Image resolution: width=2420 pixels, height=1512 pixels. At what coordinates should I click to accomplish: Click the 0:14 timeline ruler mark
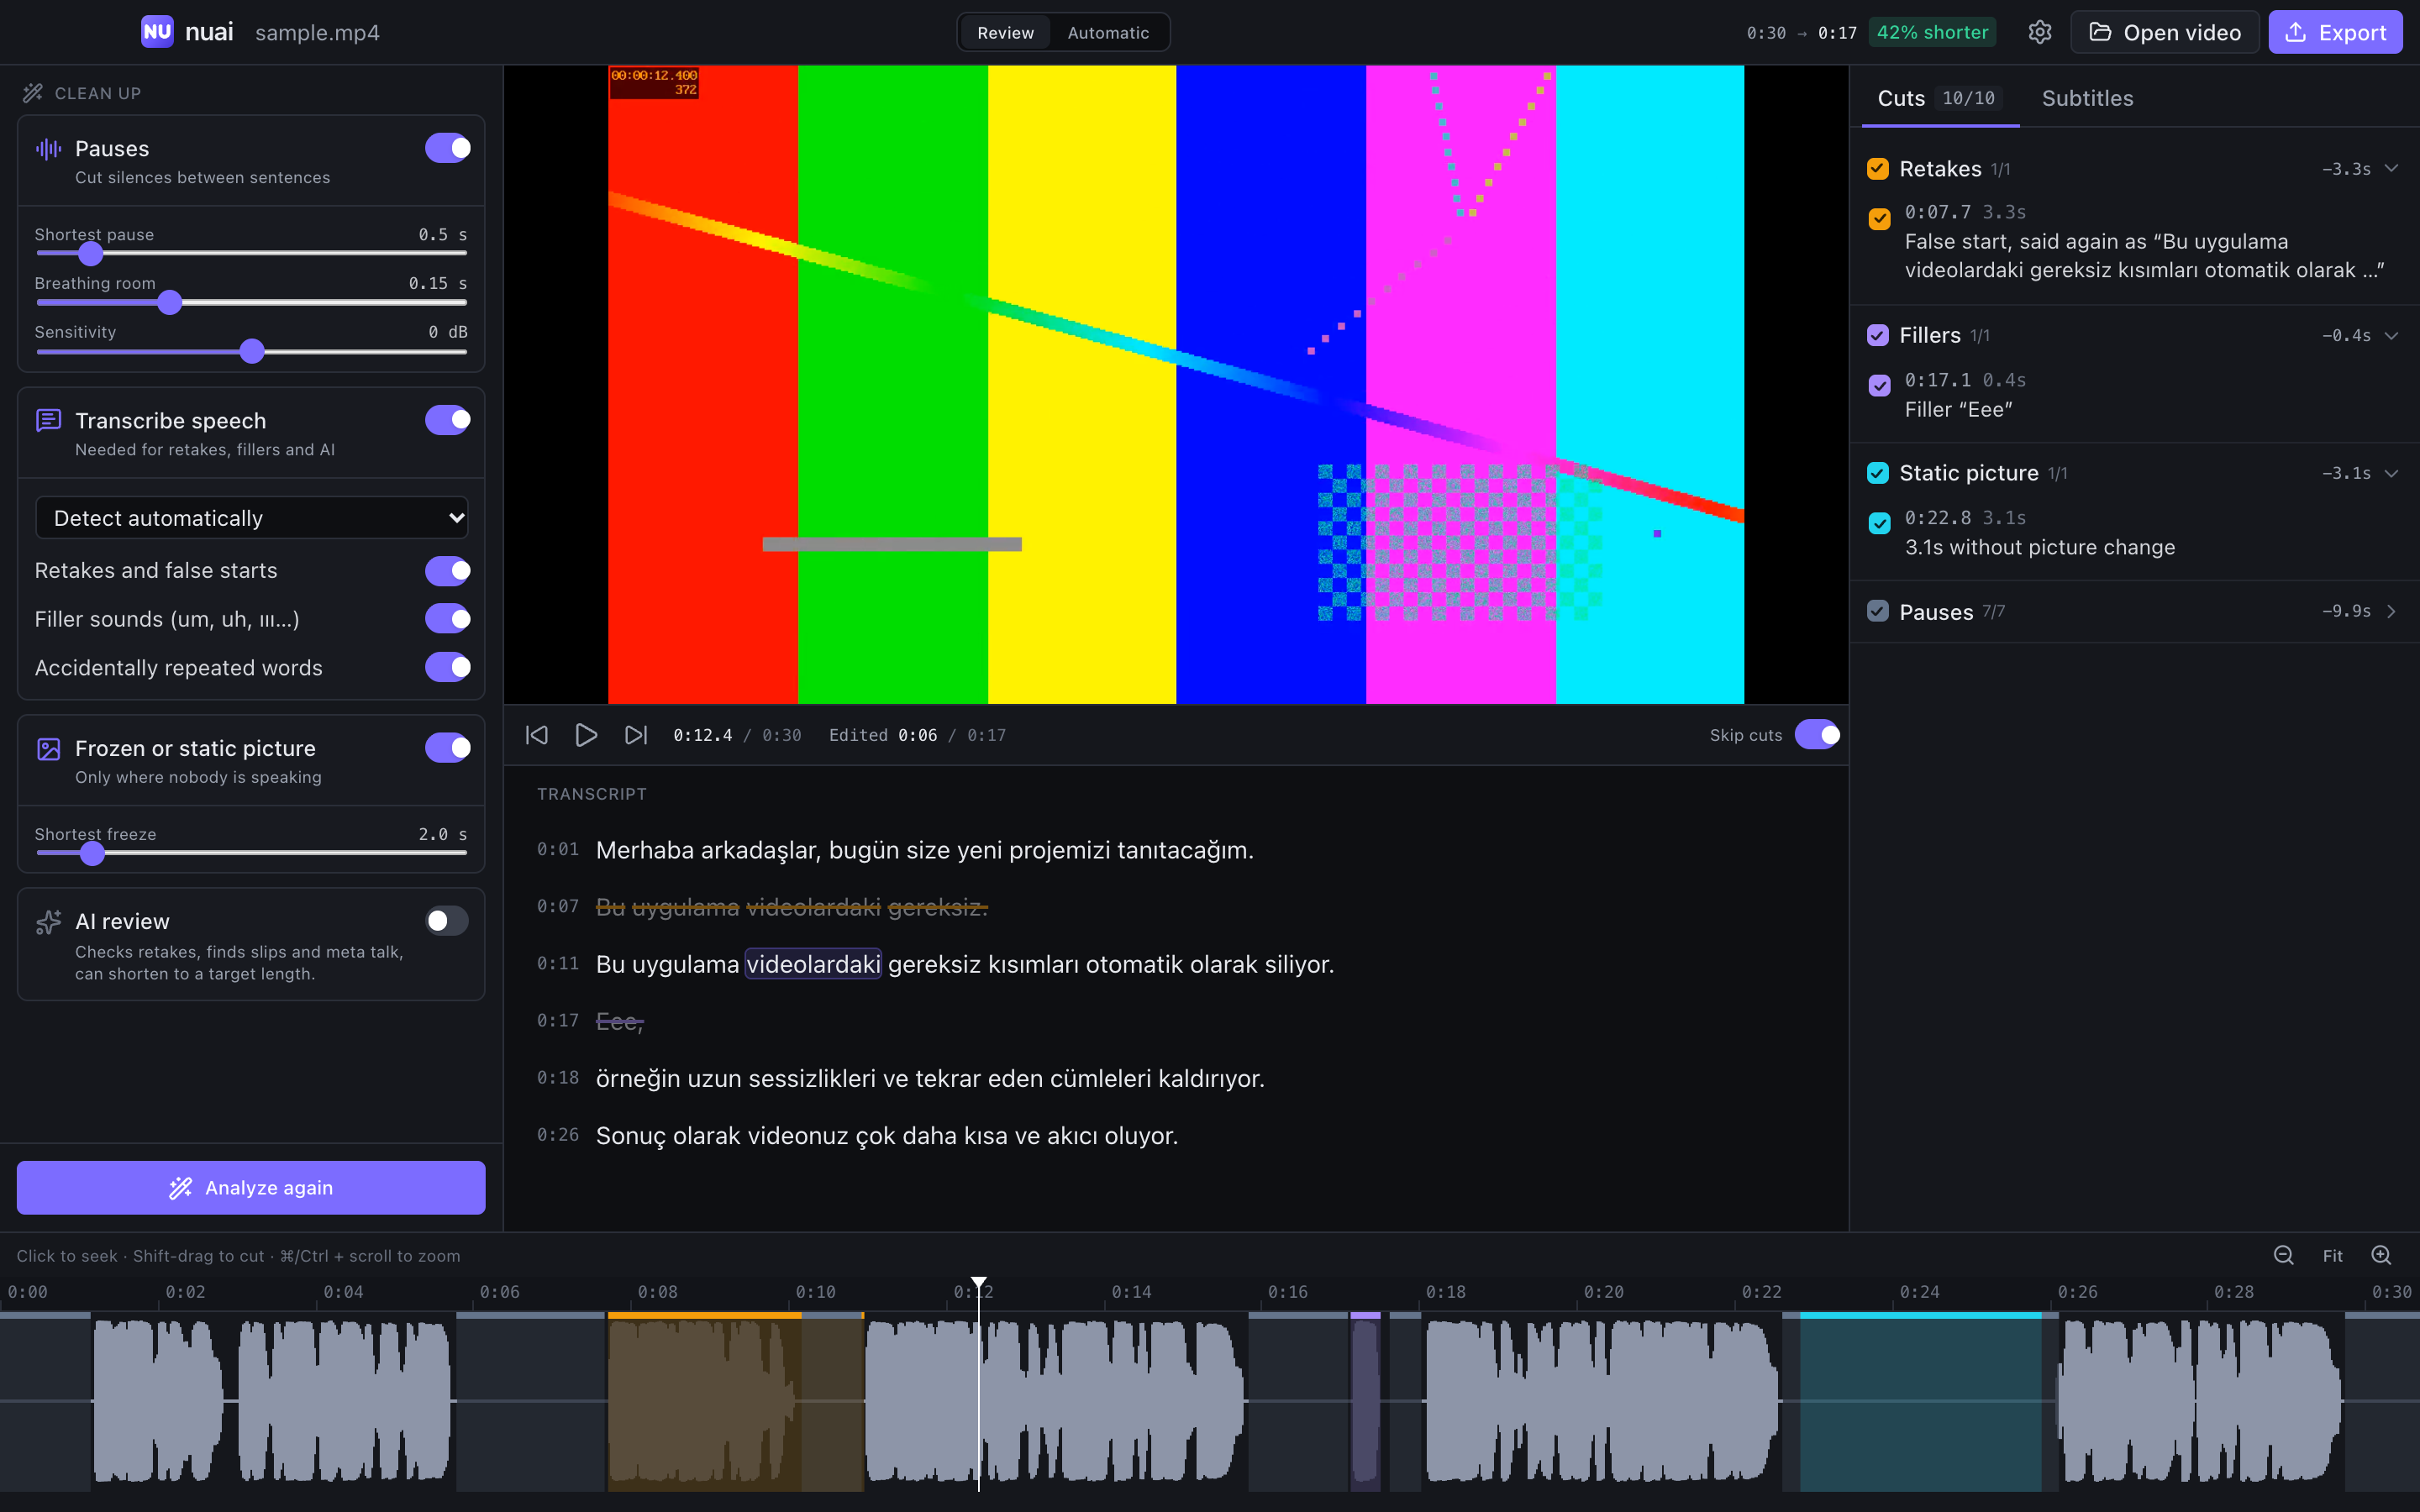click(1131, 1292)
